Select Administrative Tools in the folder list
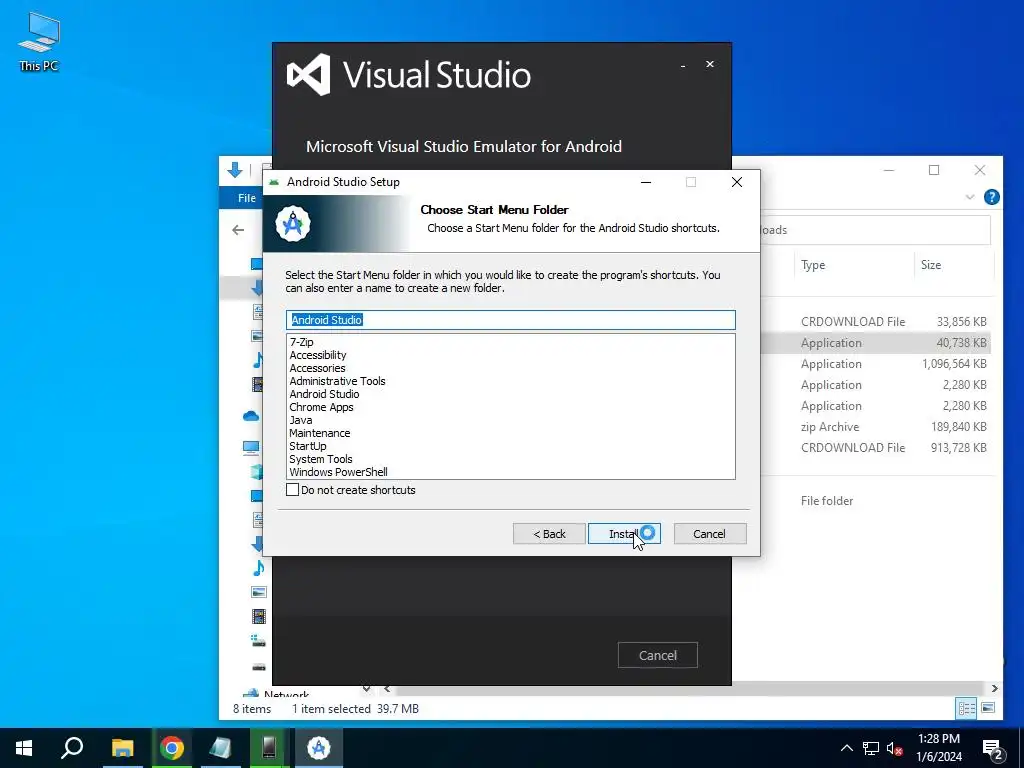This screenshot has width=1024, height=768. coord(338,381)
